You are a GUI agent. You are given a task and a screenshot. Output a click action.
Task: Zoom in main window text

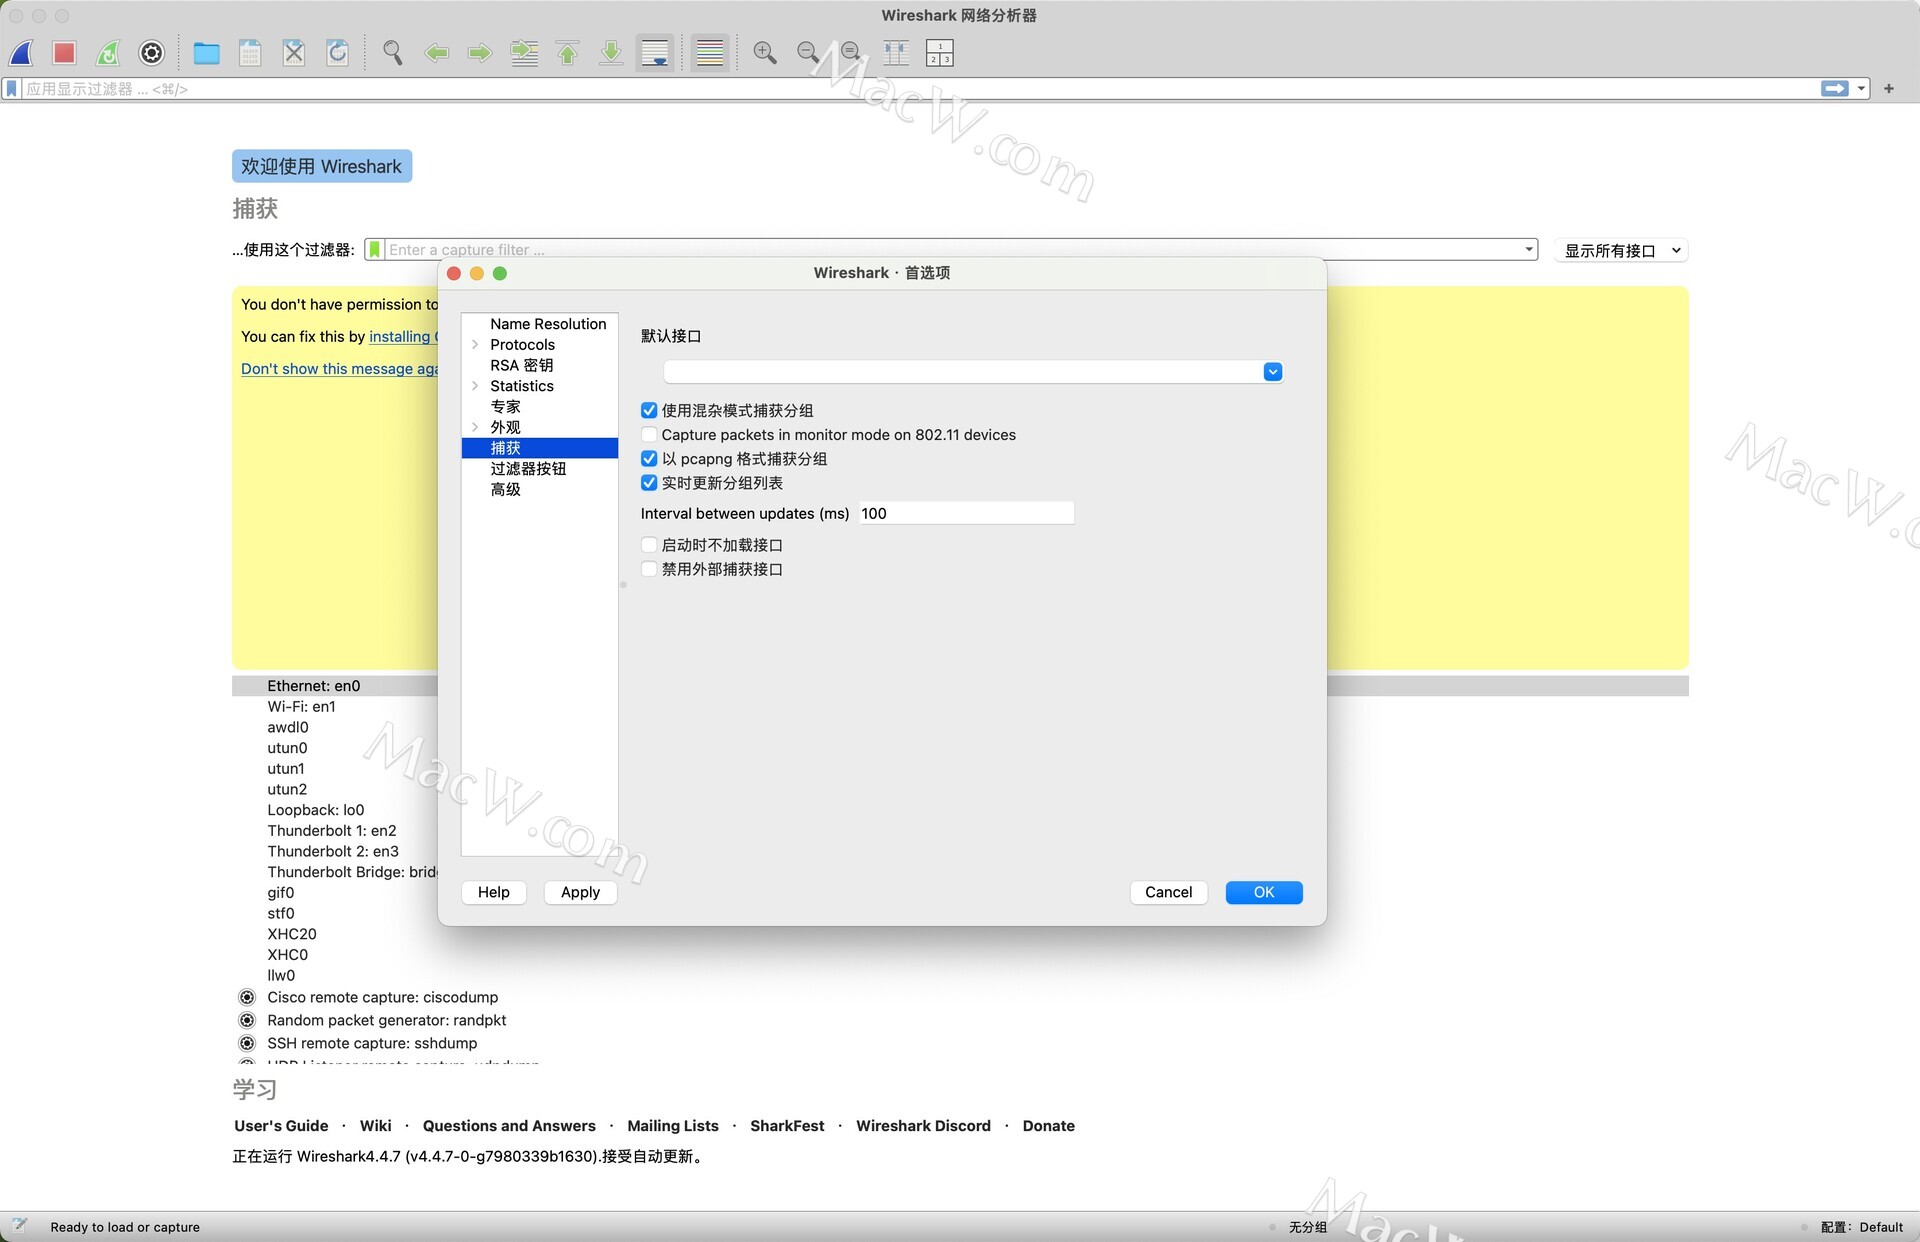[x=765, y=53]
